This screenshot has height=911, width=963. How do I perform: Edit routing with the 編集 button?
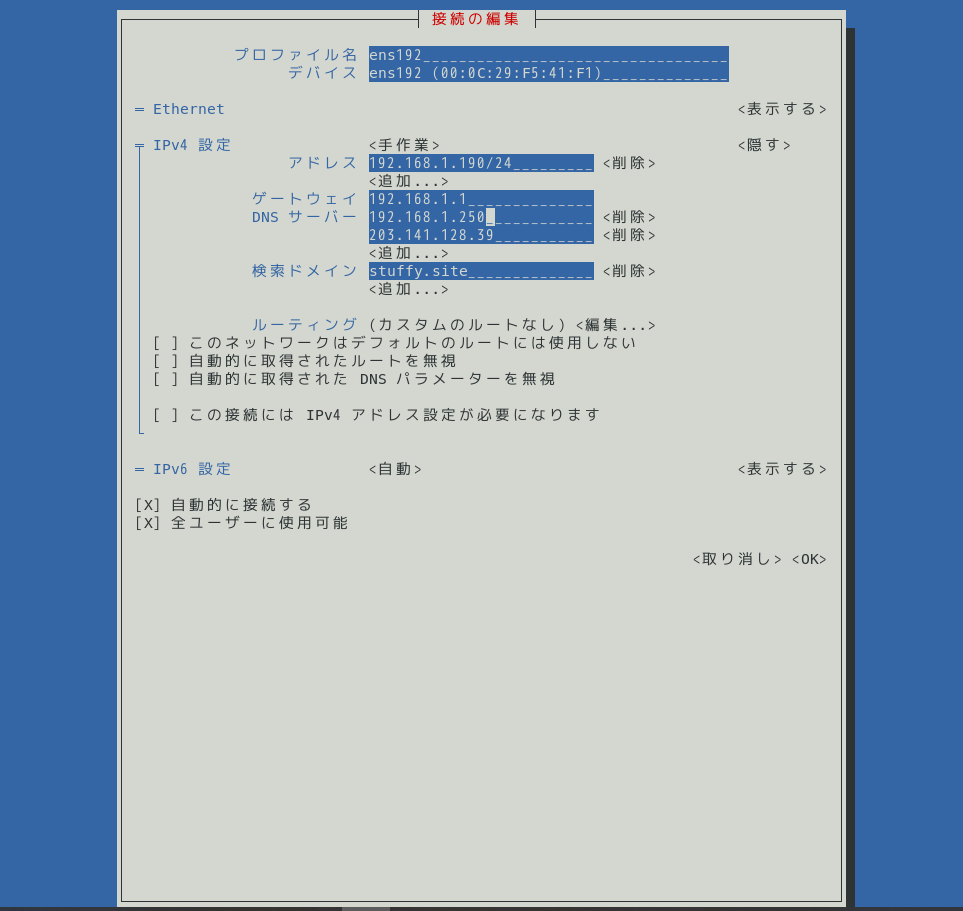click(x=615, y=325)
